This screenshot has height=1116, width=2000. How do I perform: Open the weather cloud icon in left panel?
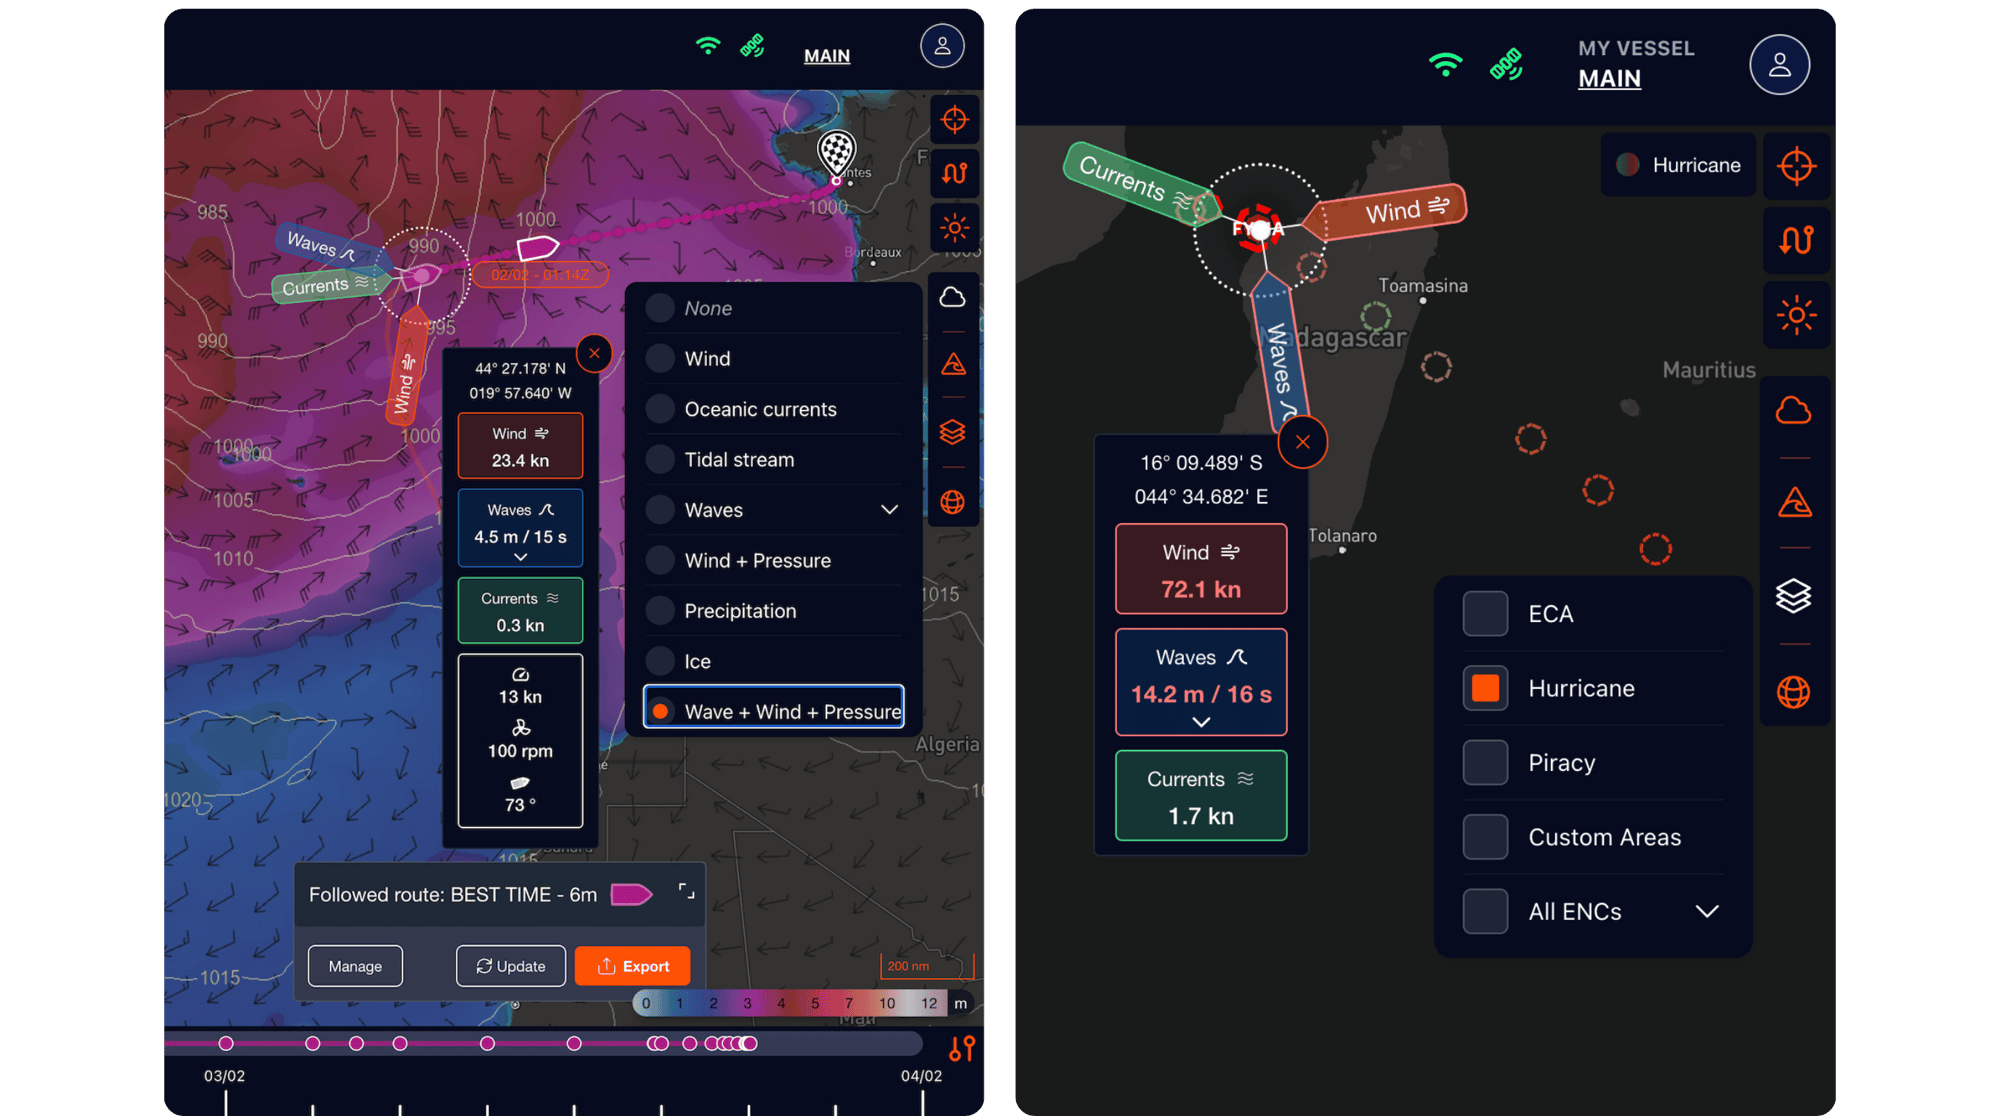[953, 297]
